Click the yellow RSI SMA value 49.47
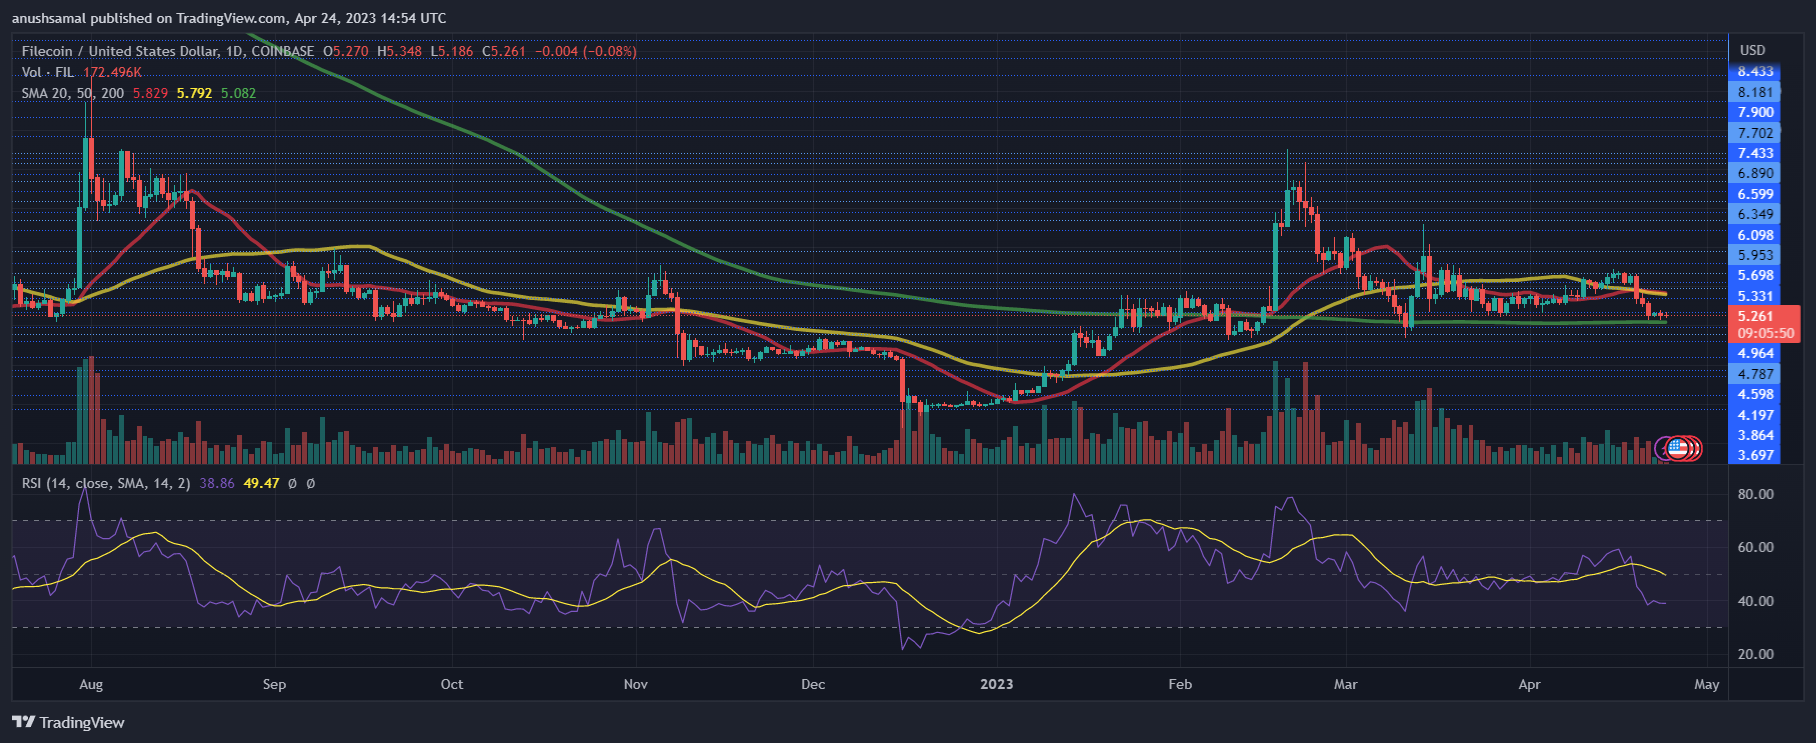 261,483
